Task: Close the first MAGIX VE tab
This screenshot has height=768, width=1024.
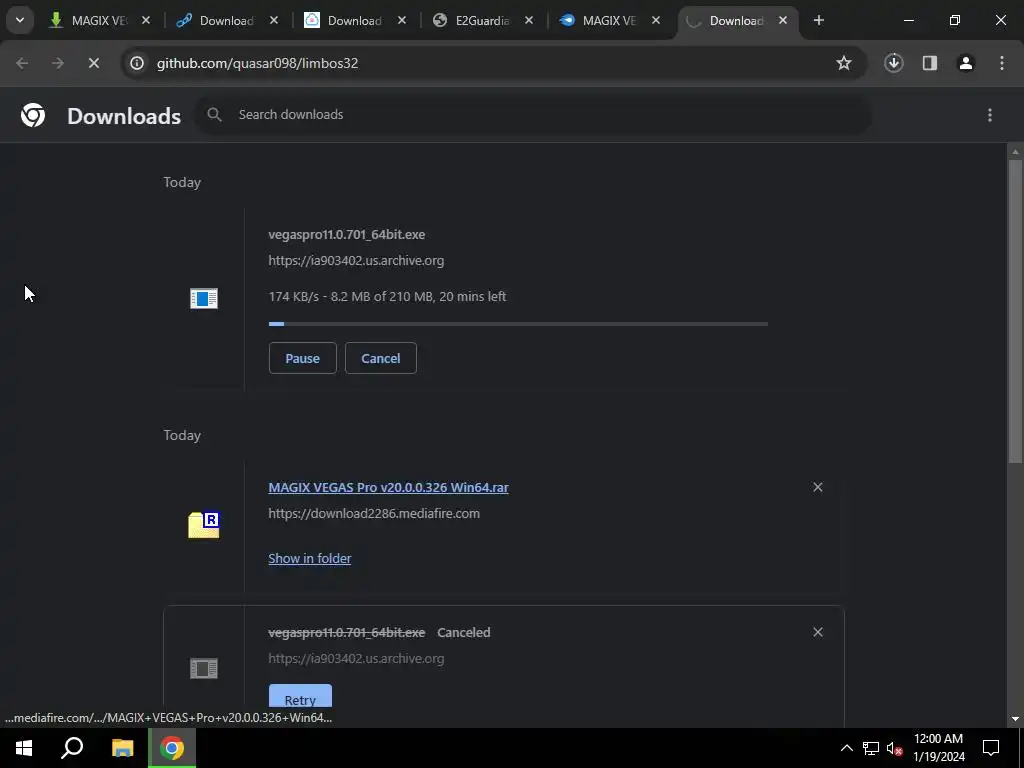Action: coord(146,21)
